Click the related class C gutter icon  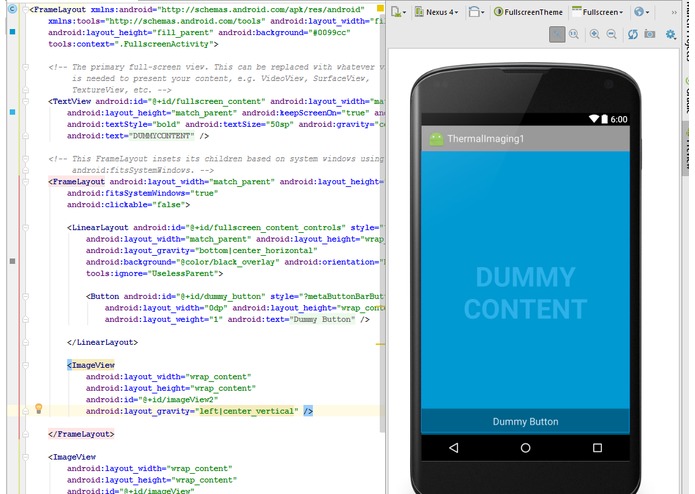pos(12,9)
